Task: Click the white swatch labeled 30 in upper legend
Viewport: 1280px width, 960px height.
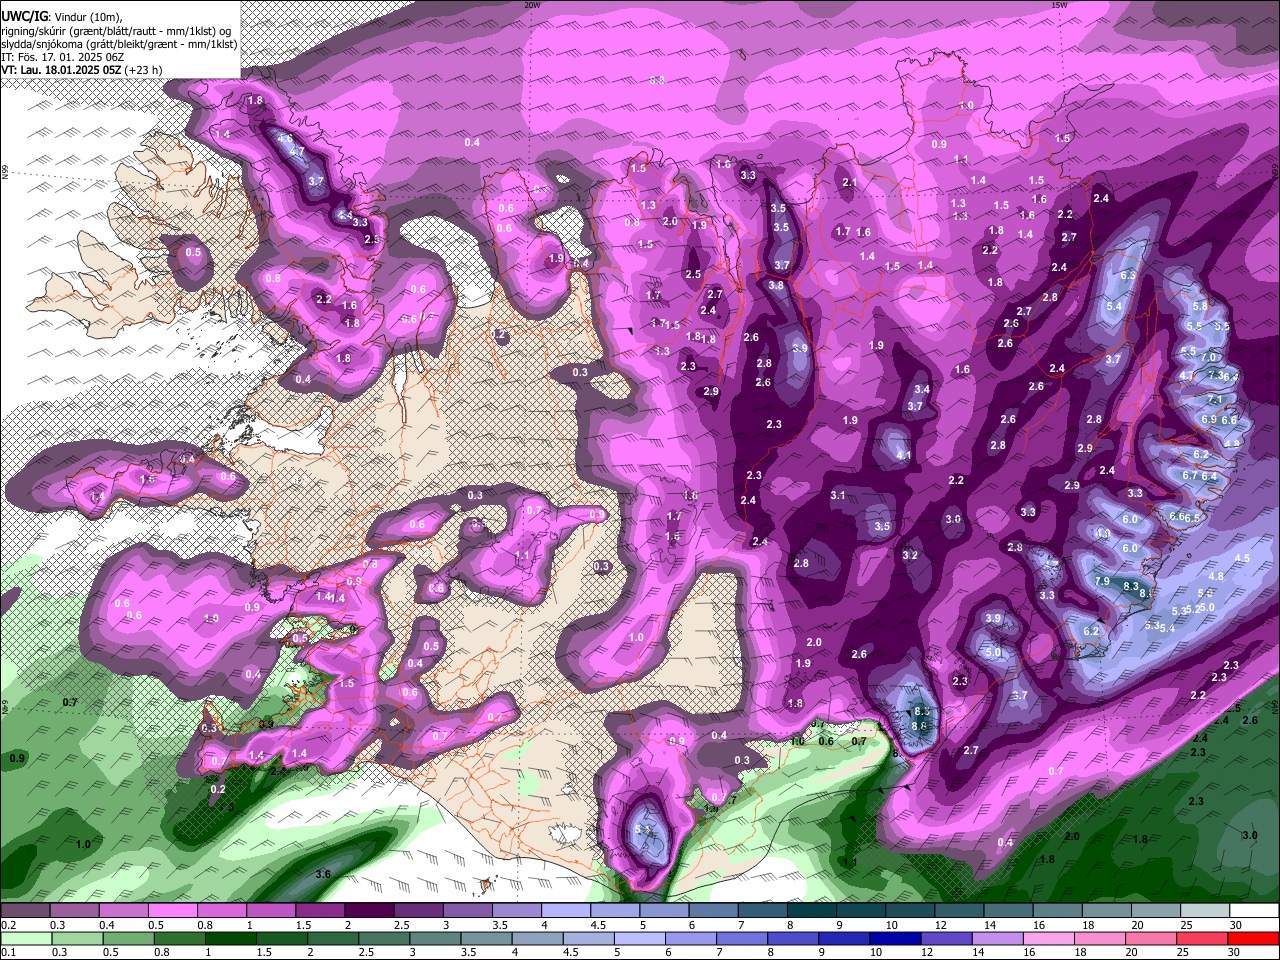Action: coord(1254,911)
